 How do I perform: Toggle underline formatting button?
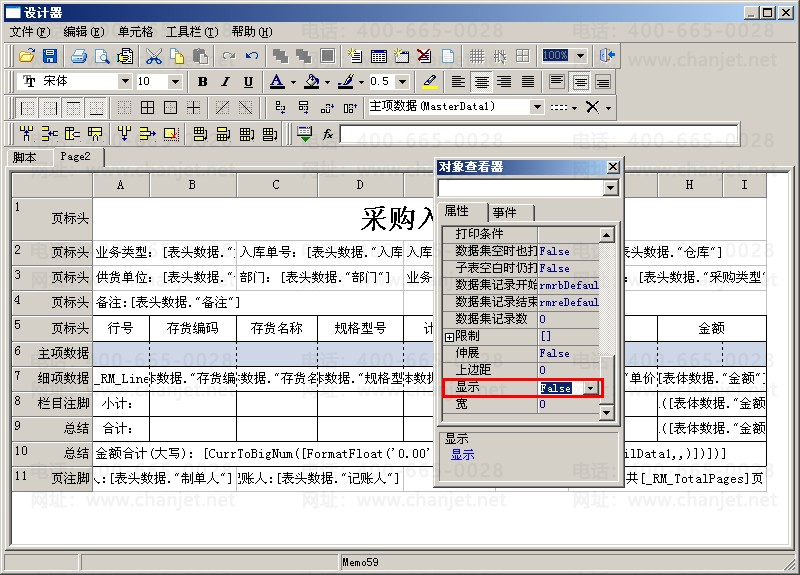point(248,82)
